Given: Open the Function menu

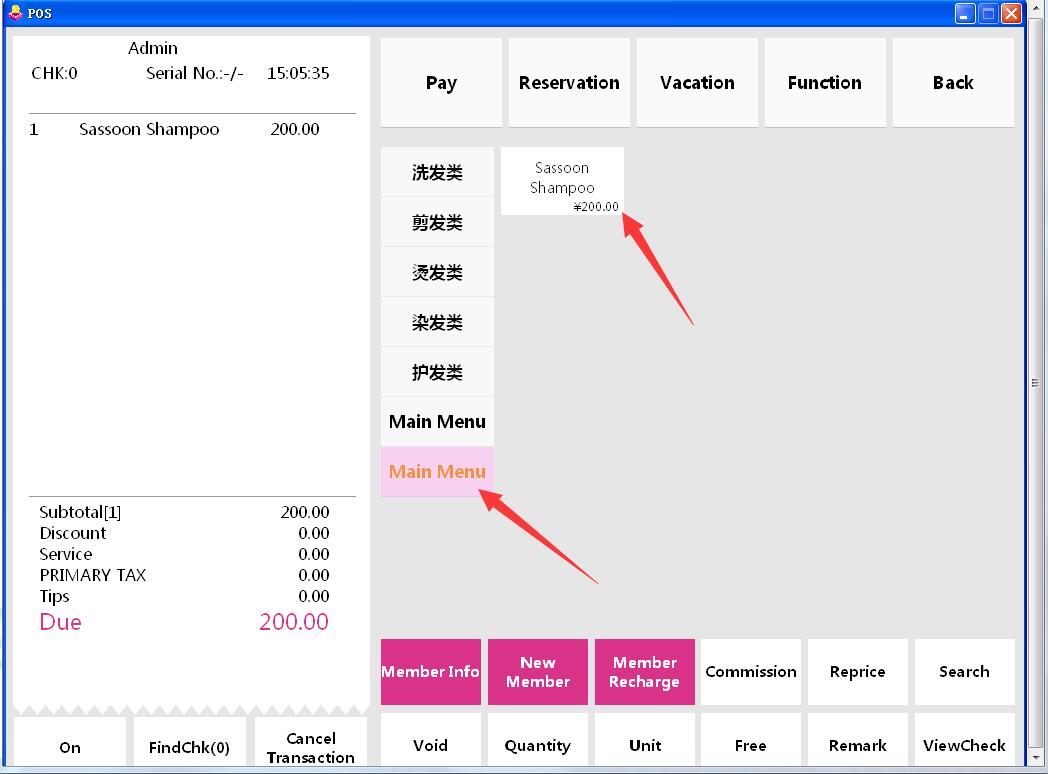Looking at the screenshot, I should tap(825, 82).
